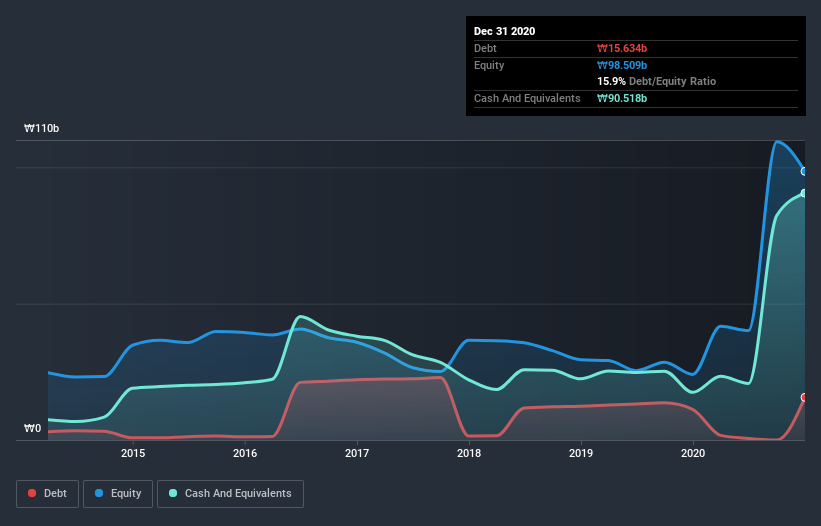
Task: Click the ₩90.518b cash value
Action: [x=622, y=98]
